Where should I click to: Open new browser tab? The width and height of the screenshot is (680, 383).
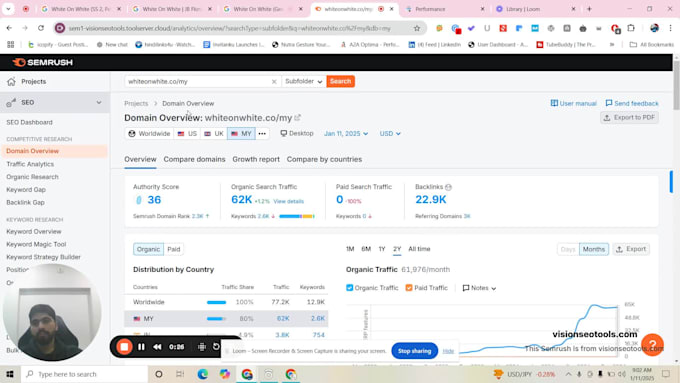(589, 9)
